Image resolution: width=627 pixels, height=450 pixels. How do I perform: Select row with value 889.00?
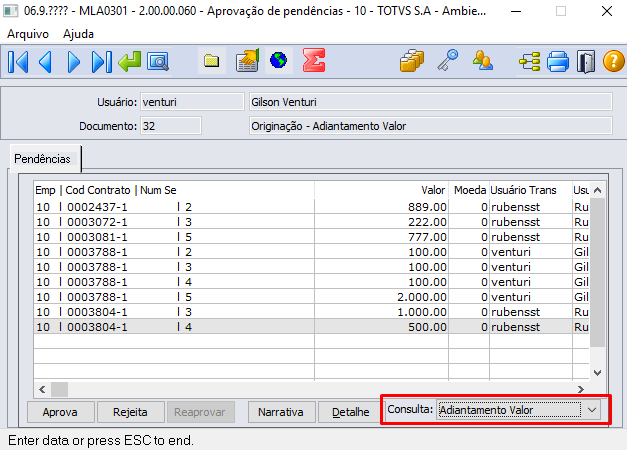[312, 207]
